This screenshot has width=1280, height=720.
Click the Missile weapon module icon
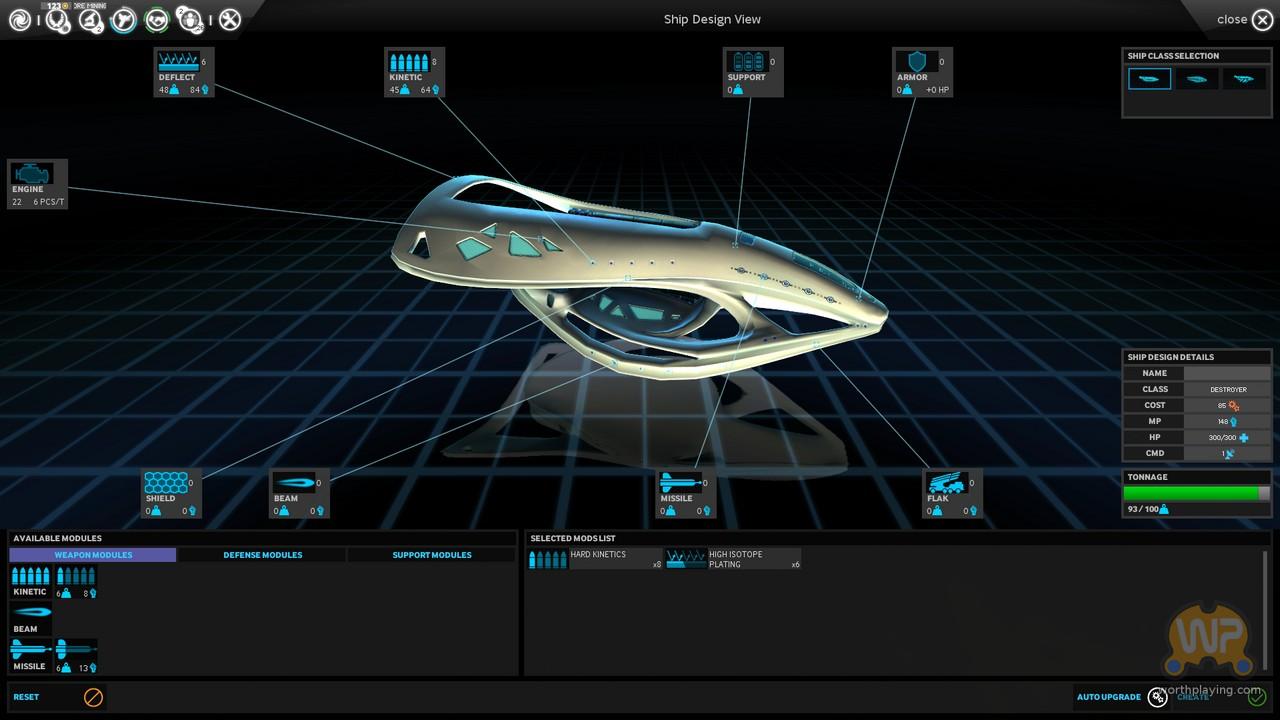30,650
